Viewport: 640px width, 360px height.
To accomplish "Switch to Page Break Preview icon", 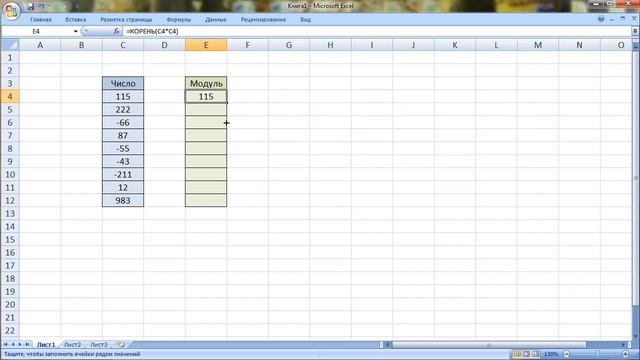I will click(x=536, y=354).
